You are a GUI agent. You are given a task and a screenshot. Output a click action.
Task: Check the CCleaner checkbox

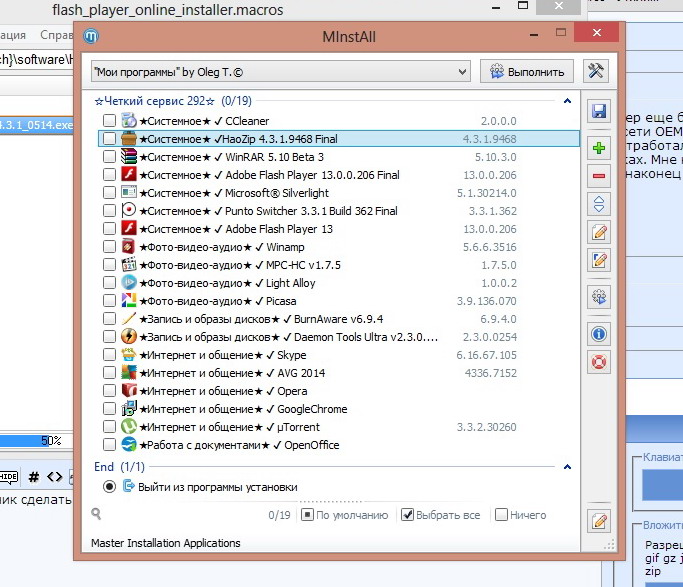[109, 121]
